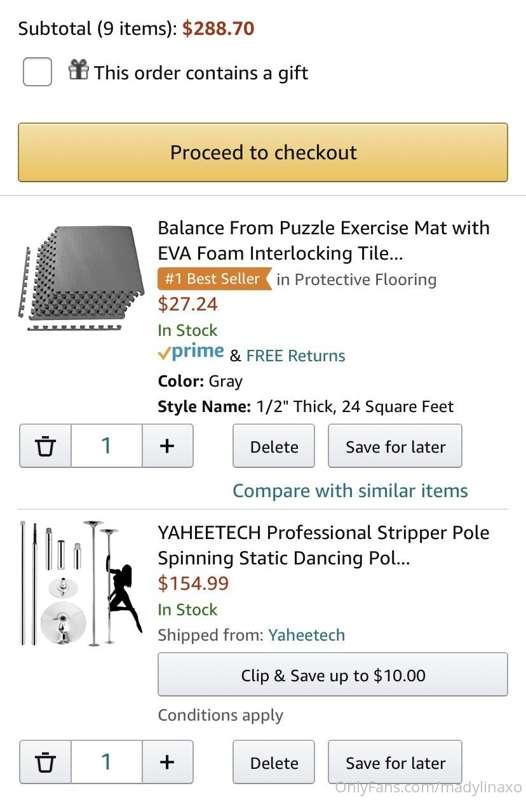Viewport: 526px width, 800px height.
Task: Open the dancing pole product thumbnail
Action: [x=82, y=584]
